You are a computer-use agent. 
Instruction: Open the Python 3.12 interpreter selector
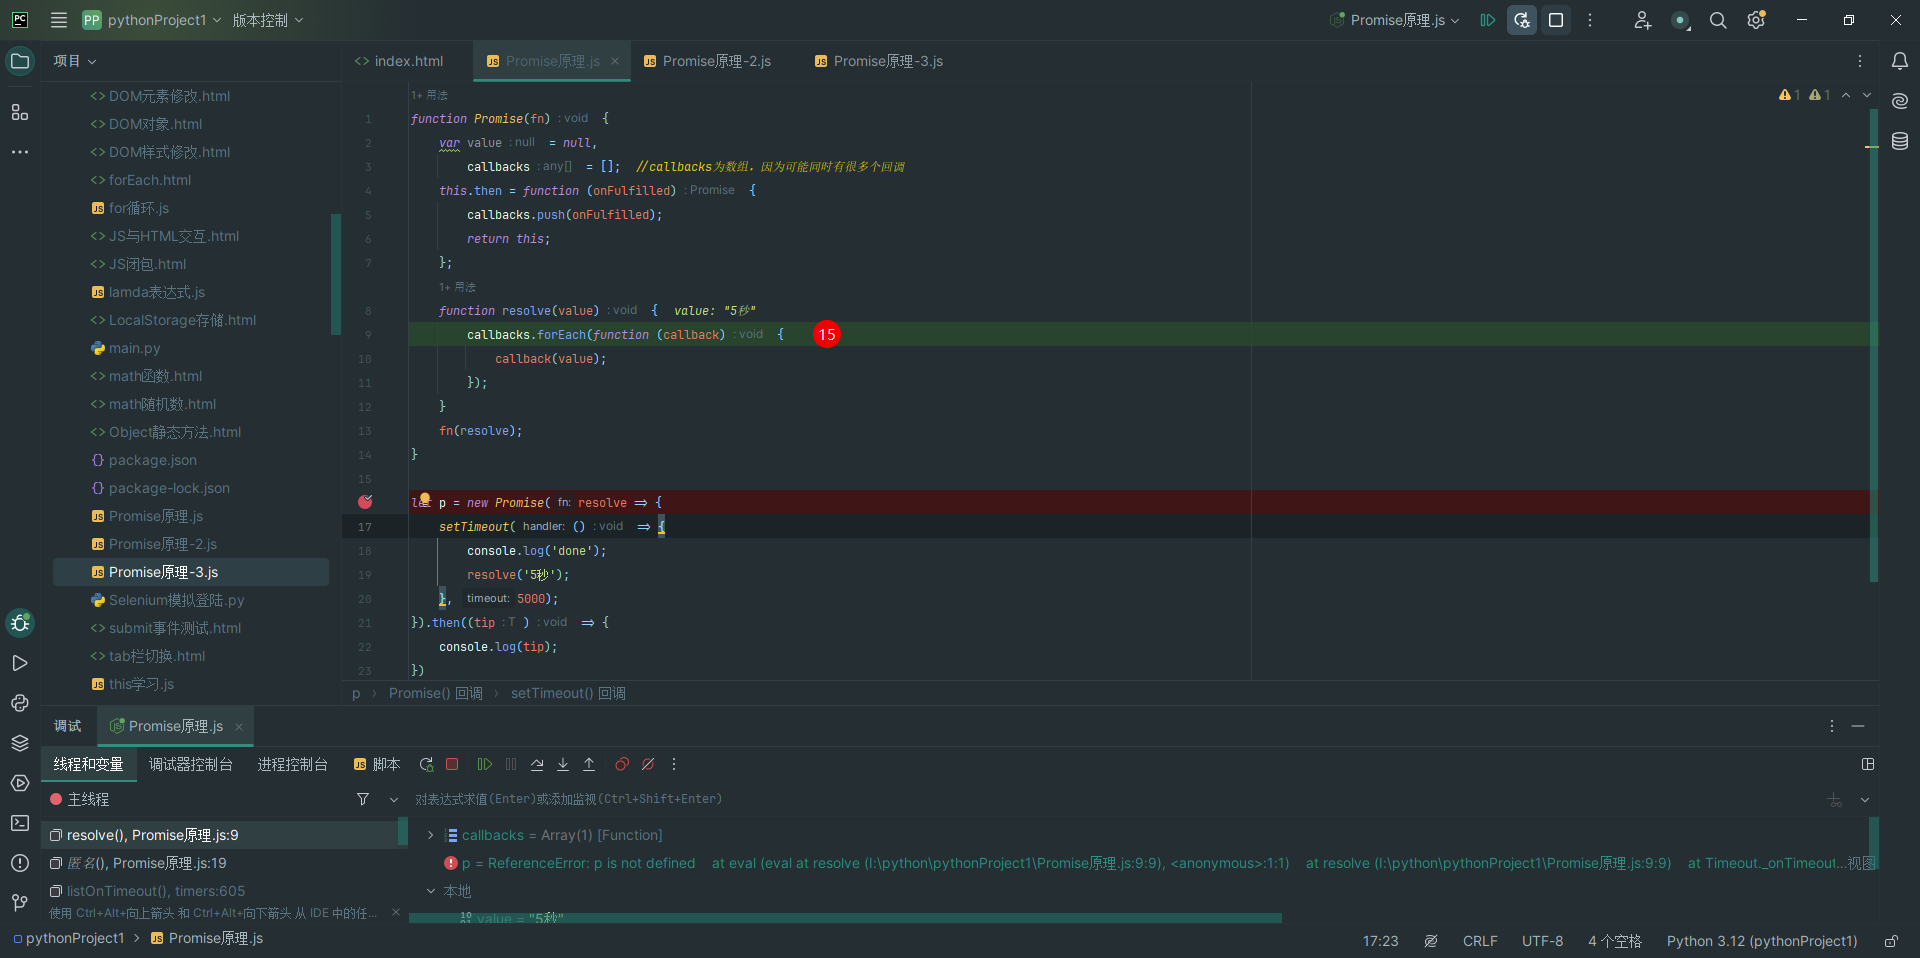point(1762,941)
